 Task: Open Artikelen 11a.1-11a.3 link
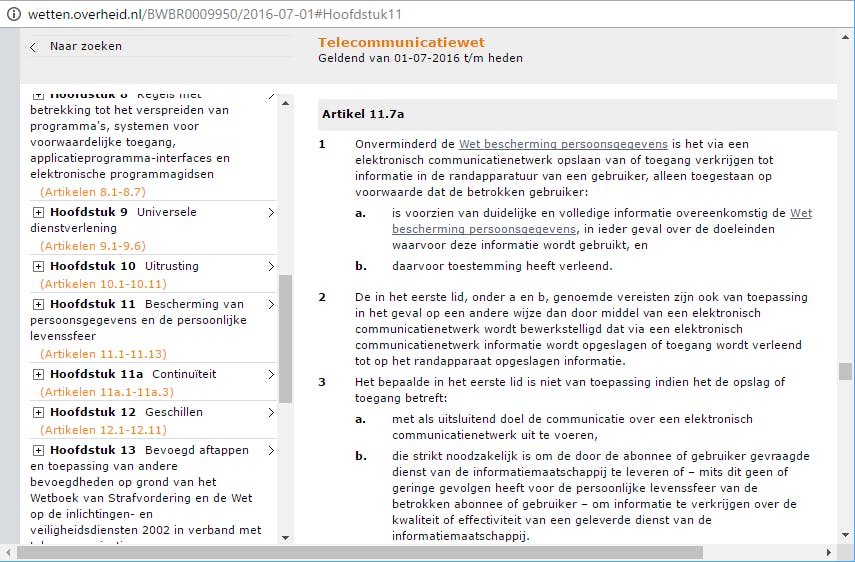point(107,392)
